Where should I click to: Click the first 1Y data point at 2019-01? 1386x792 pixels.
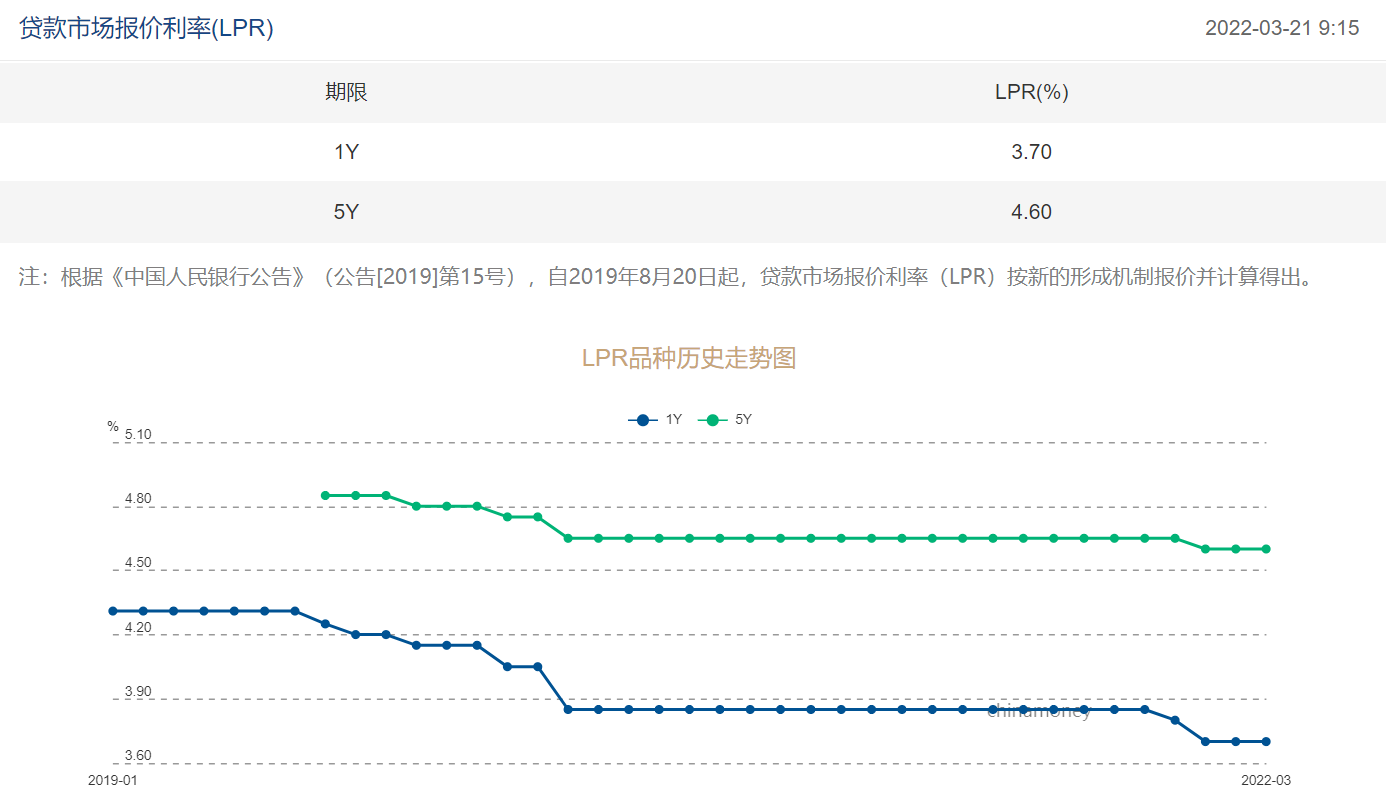(x=113, y=611)
